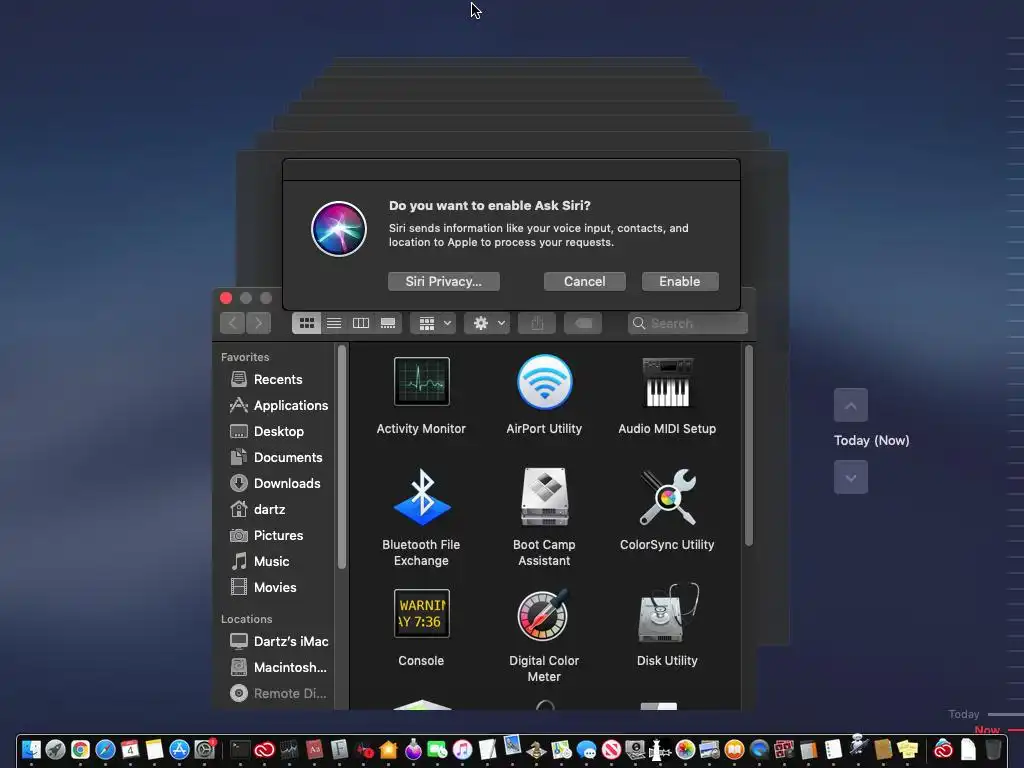
Task: Open the gear Action menu dropdown
Action: point(487,323)
